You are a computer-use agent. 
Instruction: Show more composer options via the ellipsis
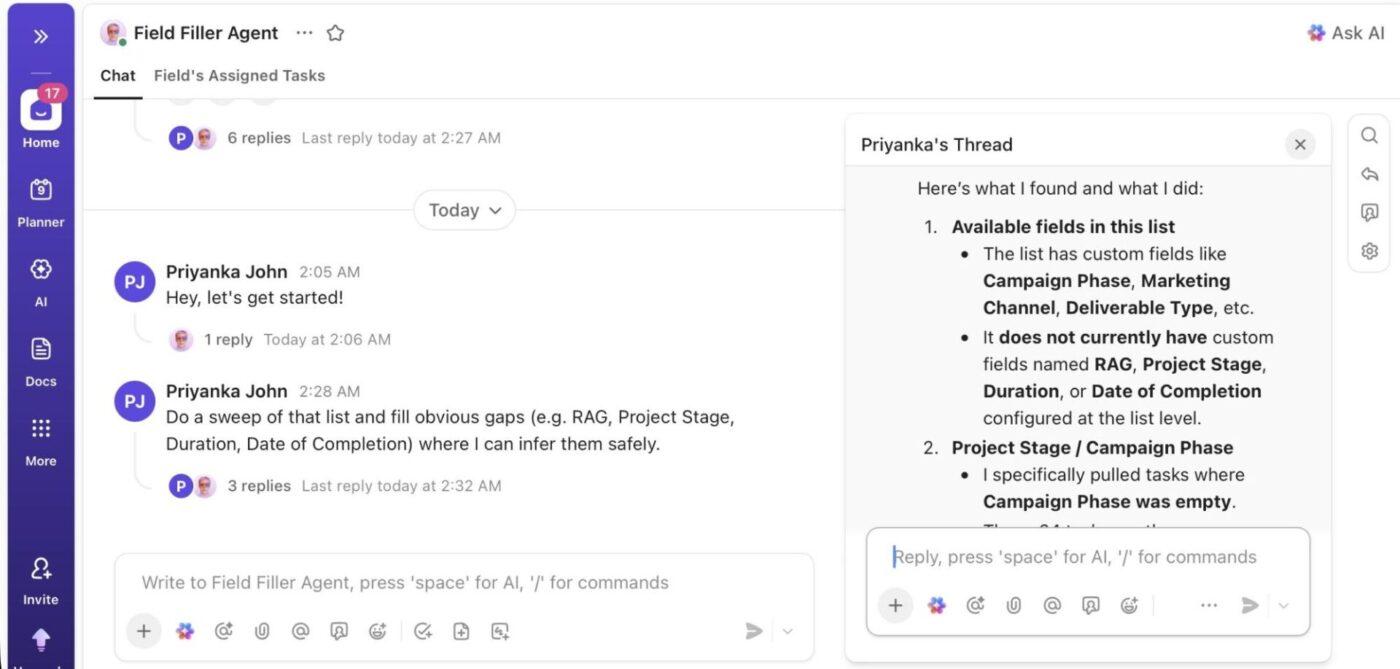tap(1209, 605)
